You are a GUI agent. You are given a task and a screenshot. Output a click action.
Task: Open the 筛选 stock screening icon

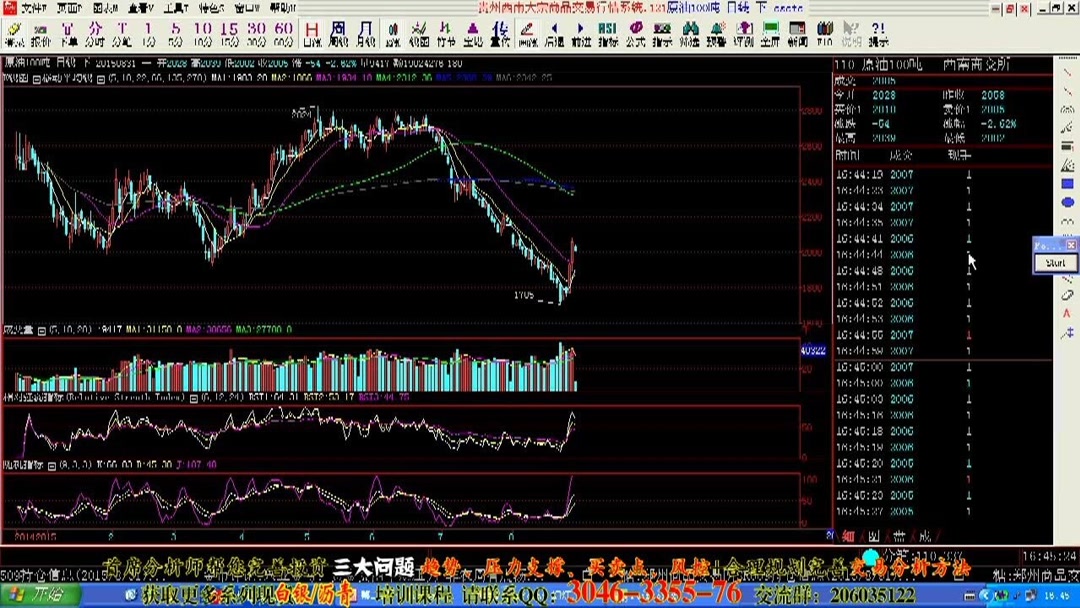click(x=688, y=32)
